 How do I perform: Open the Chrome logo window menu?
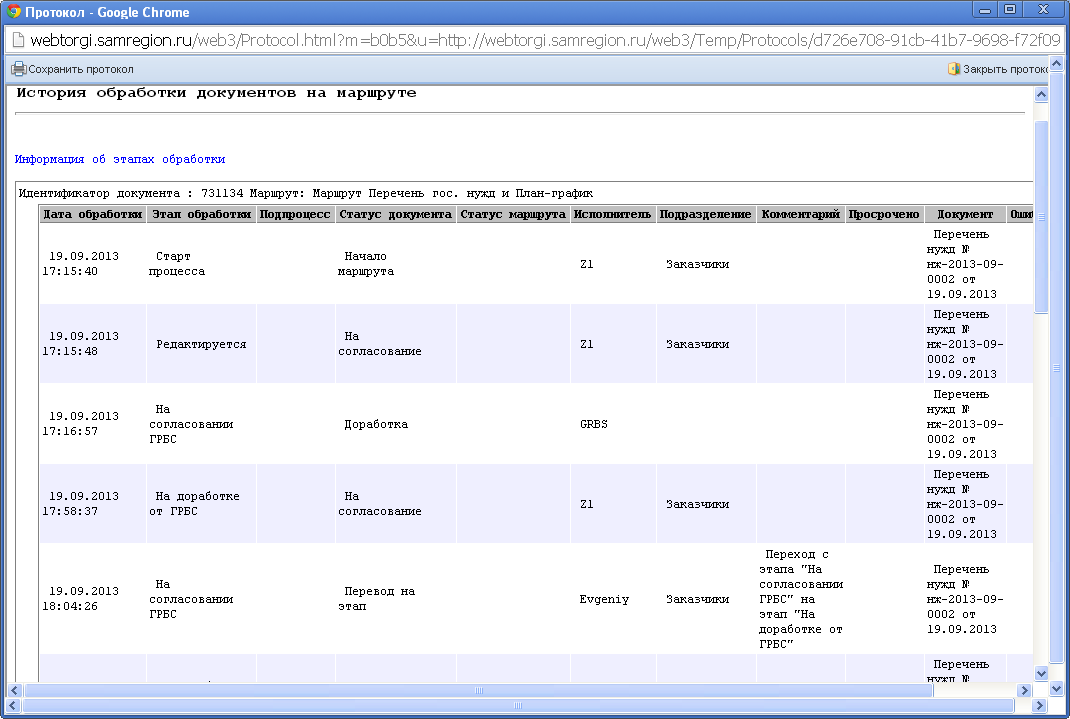tap(15, 12)
